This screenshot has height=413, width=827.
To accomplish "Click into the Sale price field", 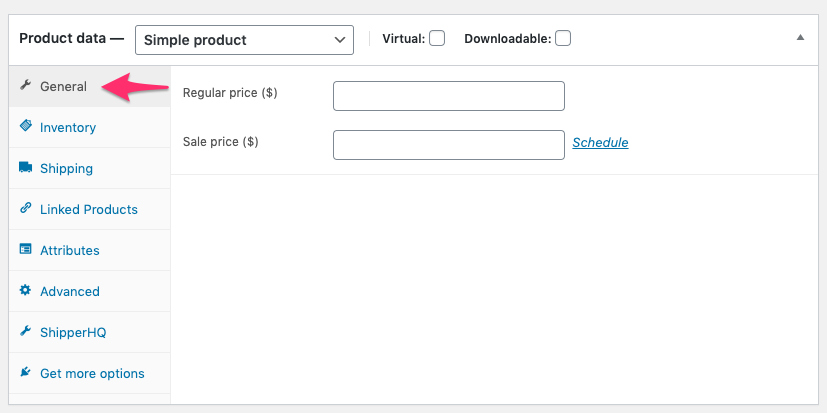I will pyautogui.click(x=448, y=145).
